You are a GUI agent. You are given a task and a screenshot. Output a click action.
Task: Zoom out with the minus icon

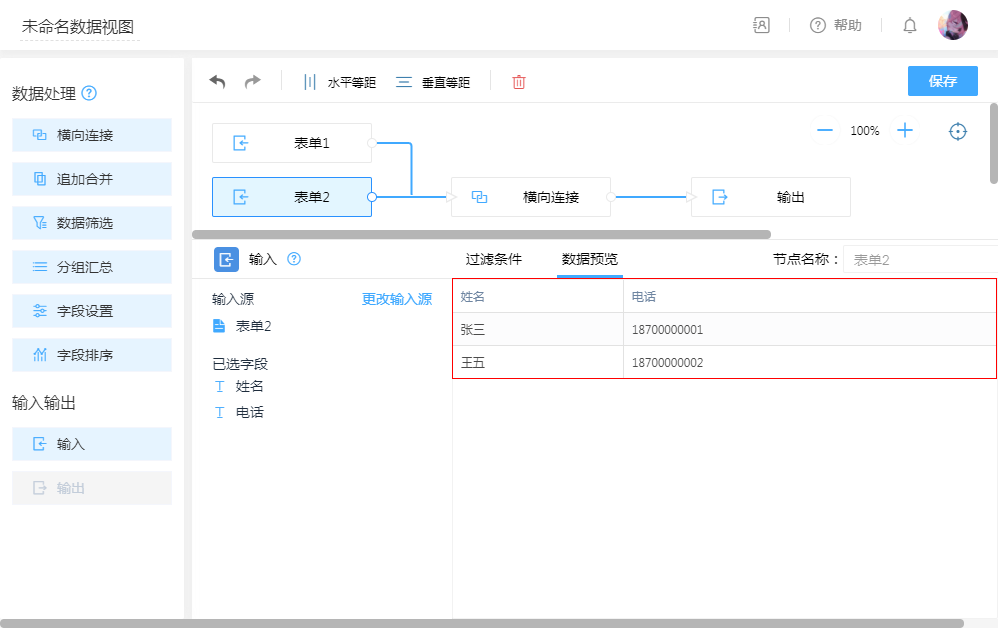pos(825,131)
